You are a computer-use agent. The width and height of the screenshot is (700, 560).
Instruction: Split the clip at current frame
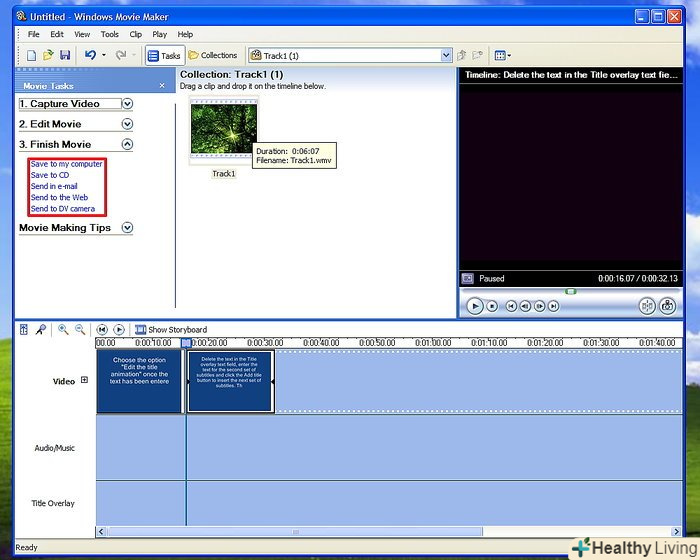pos(647,306)
